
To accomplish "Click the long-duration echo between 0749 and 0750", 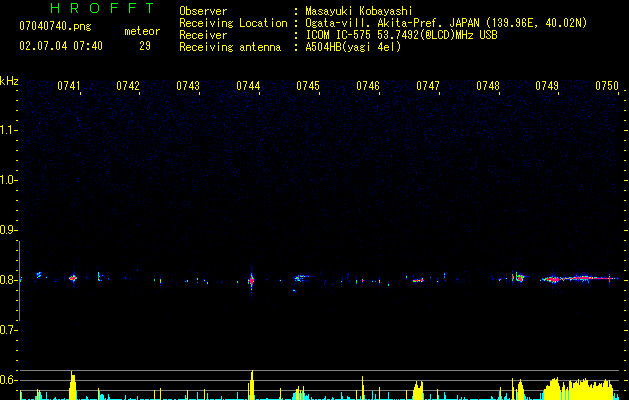I will click(579, 278).
